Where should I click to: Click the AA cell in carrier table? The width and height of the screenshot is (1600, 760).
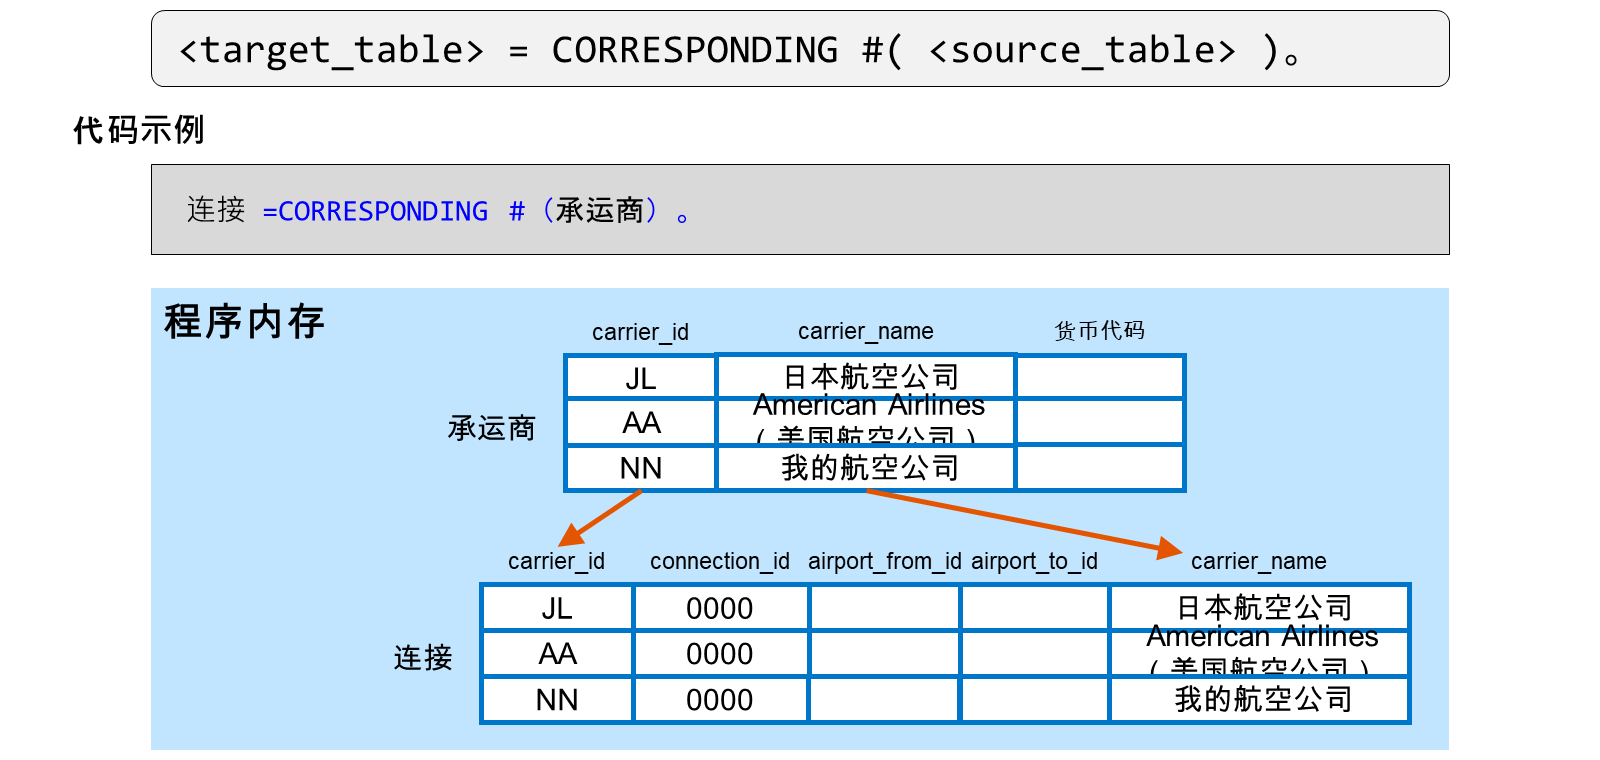point(641,423)
